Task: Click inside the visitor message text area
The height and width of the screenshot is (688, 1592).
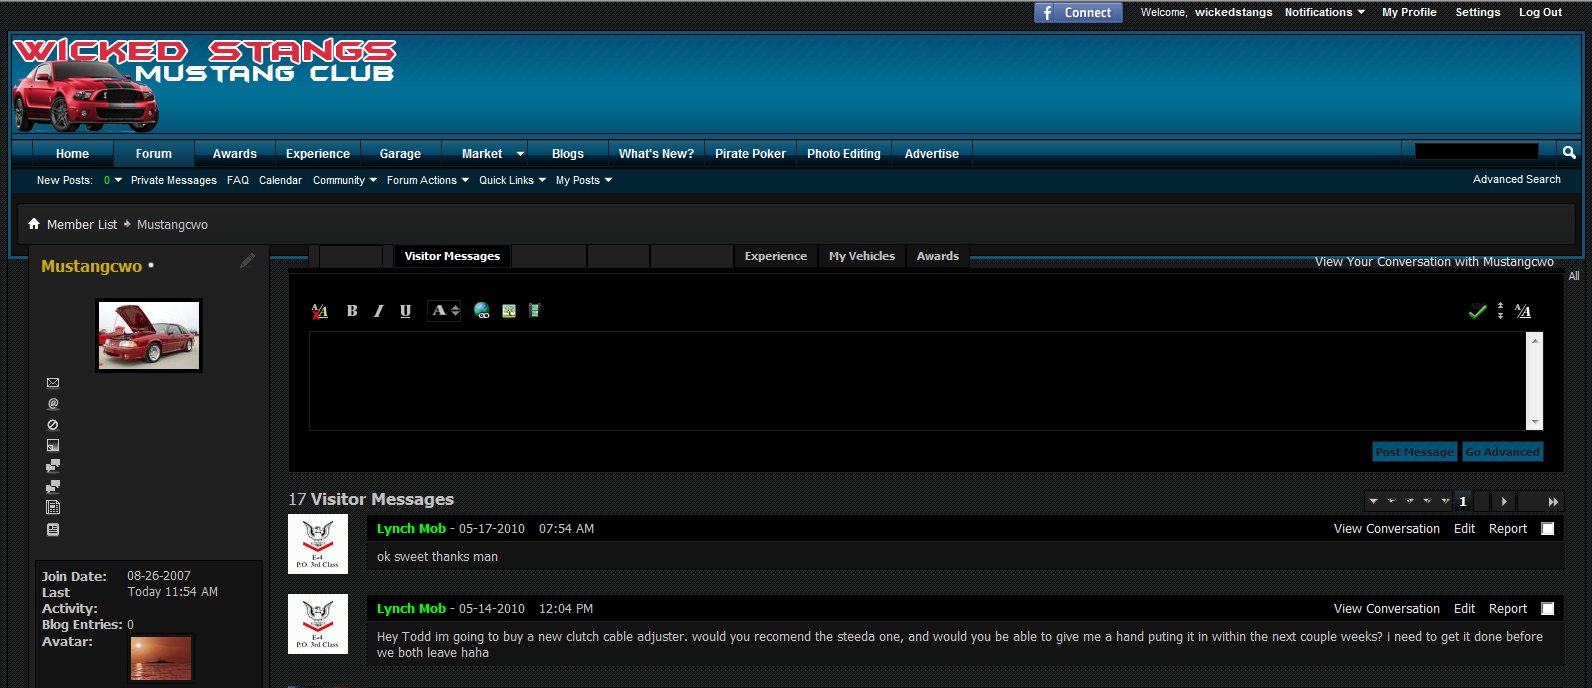Action: pos(918,381)
